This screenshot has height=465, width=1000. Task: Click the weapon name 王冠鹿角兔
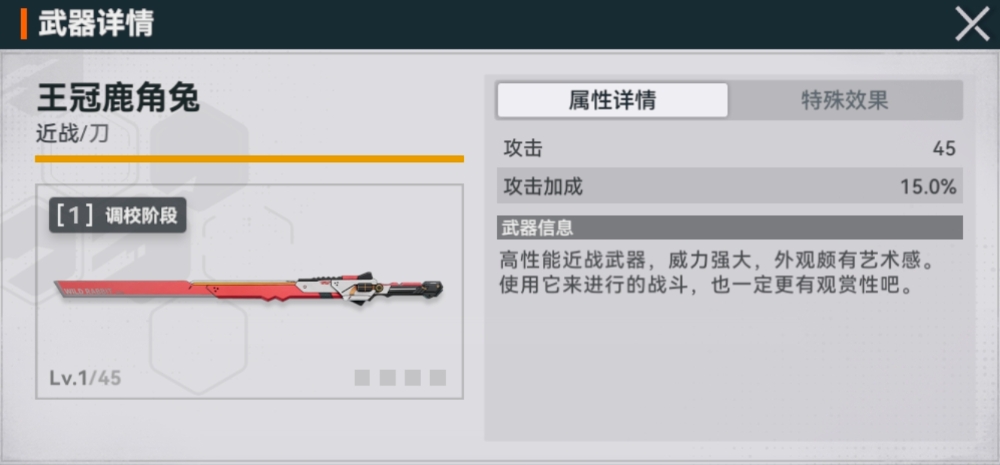(x=118, y=99)
